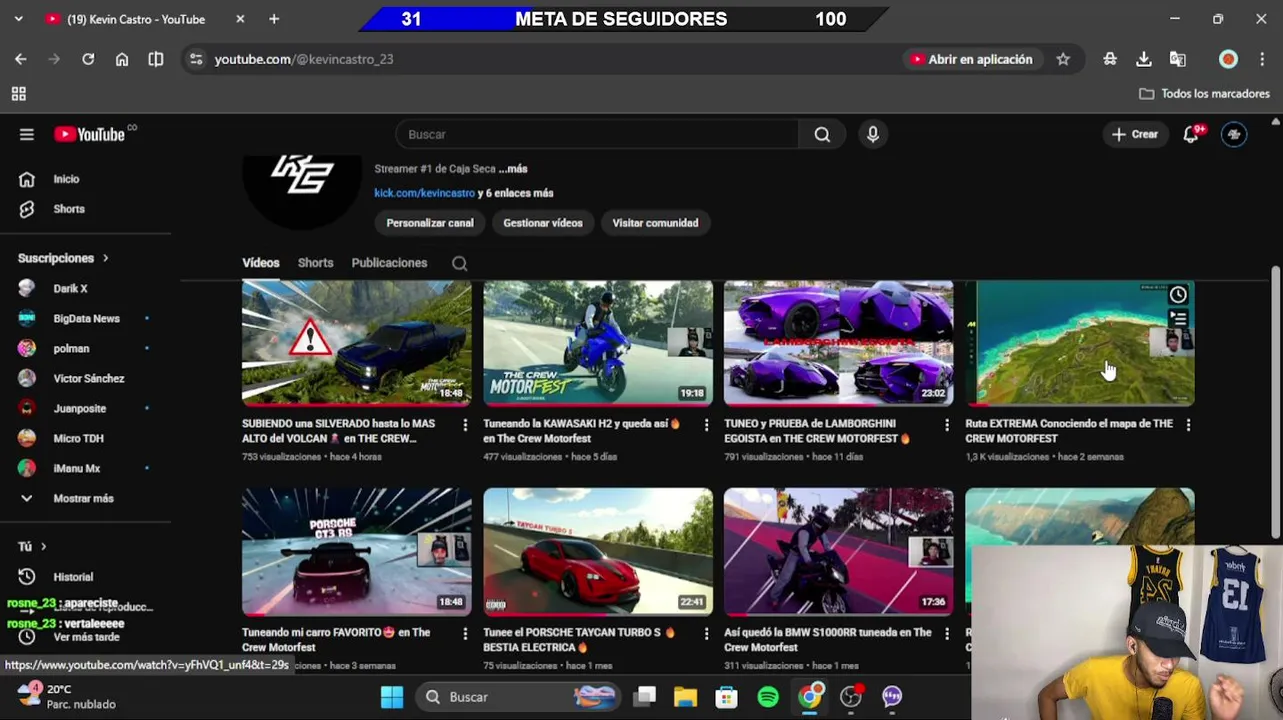Expand the Tú section

32,546
